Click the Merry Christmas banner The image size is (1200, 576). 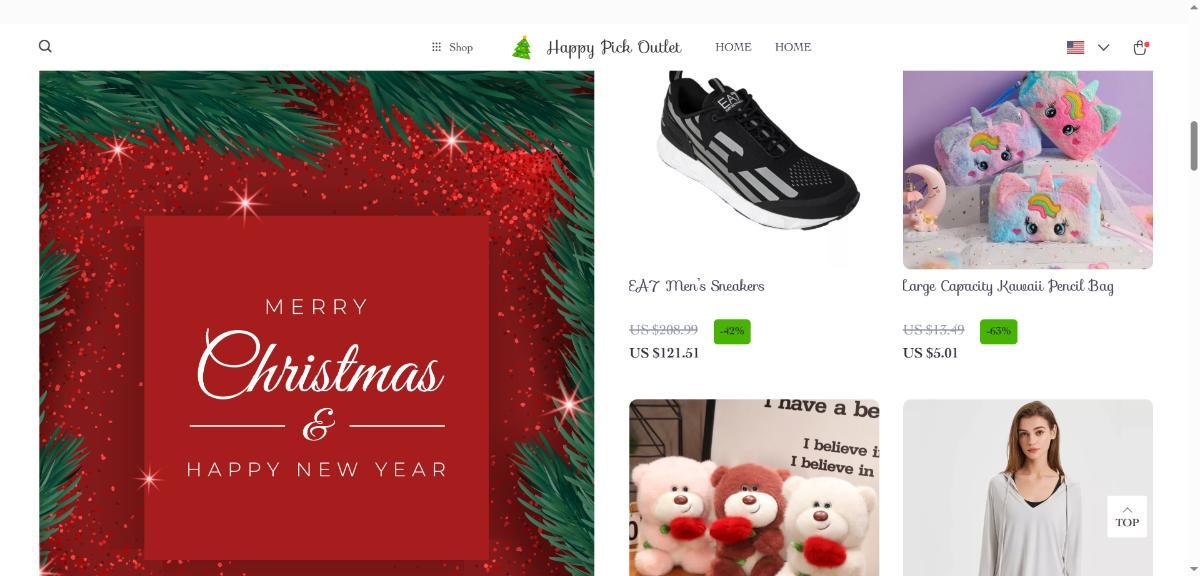tap(317, 323)
